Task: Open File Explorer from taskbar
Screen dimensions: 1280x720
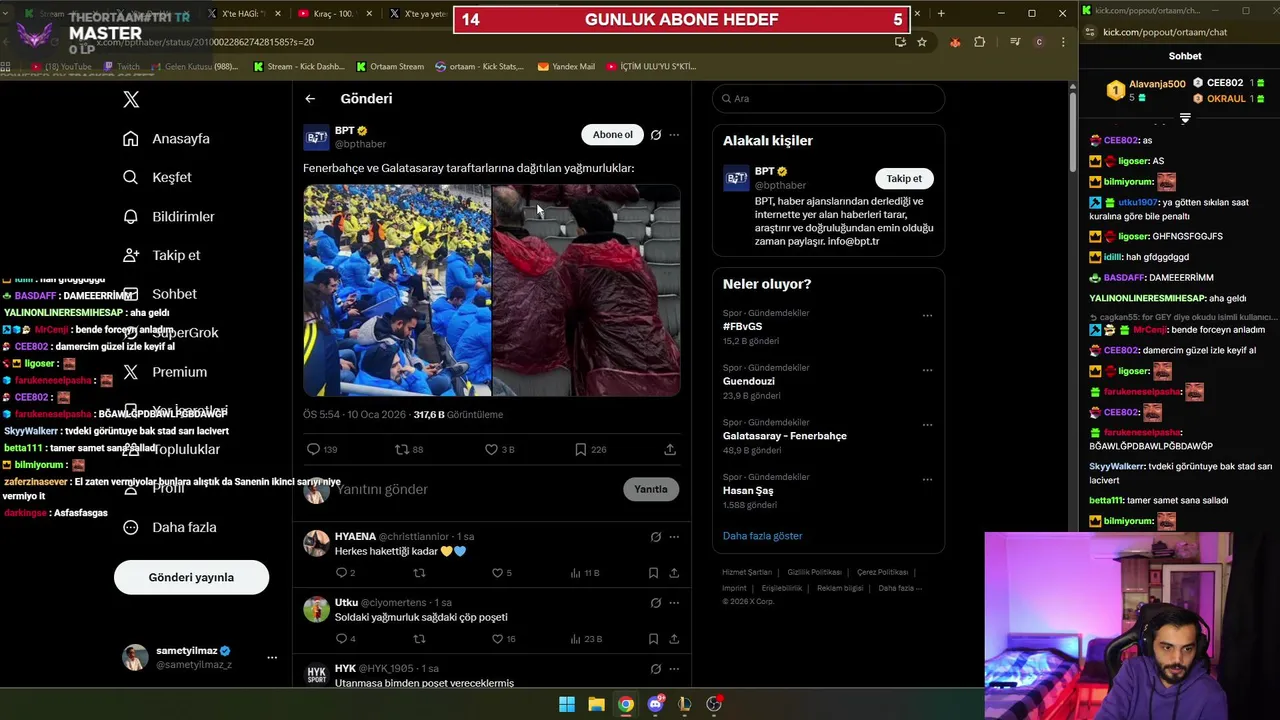Action: click(596, 704)
